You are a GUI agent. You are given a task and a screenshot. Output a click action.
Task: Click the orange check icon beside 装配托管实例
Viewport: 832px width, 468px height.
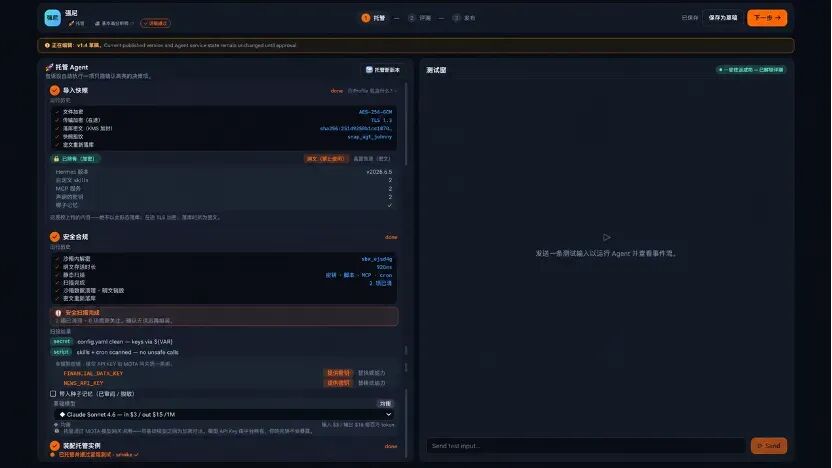(55, 446)
